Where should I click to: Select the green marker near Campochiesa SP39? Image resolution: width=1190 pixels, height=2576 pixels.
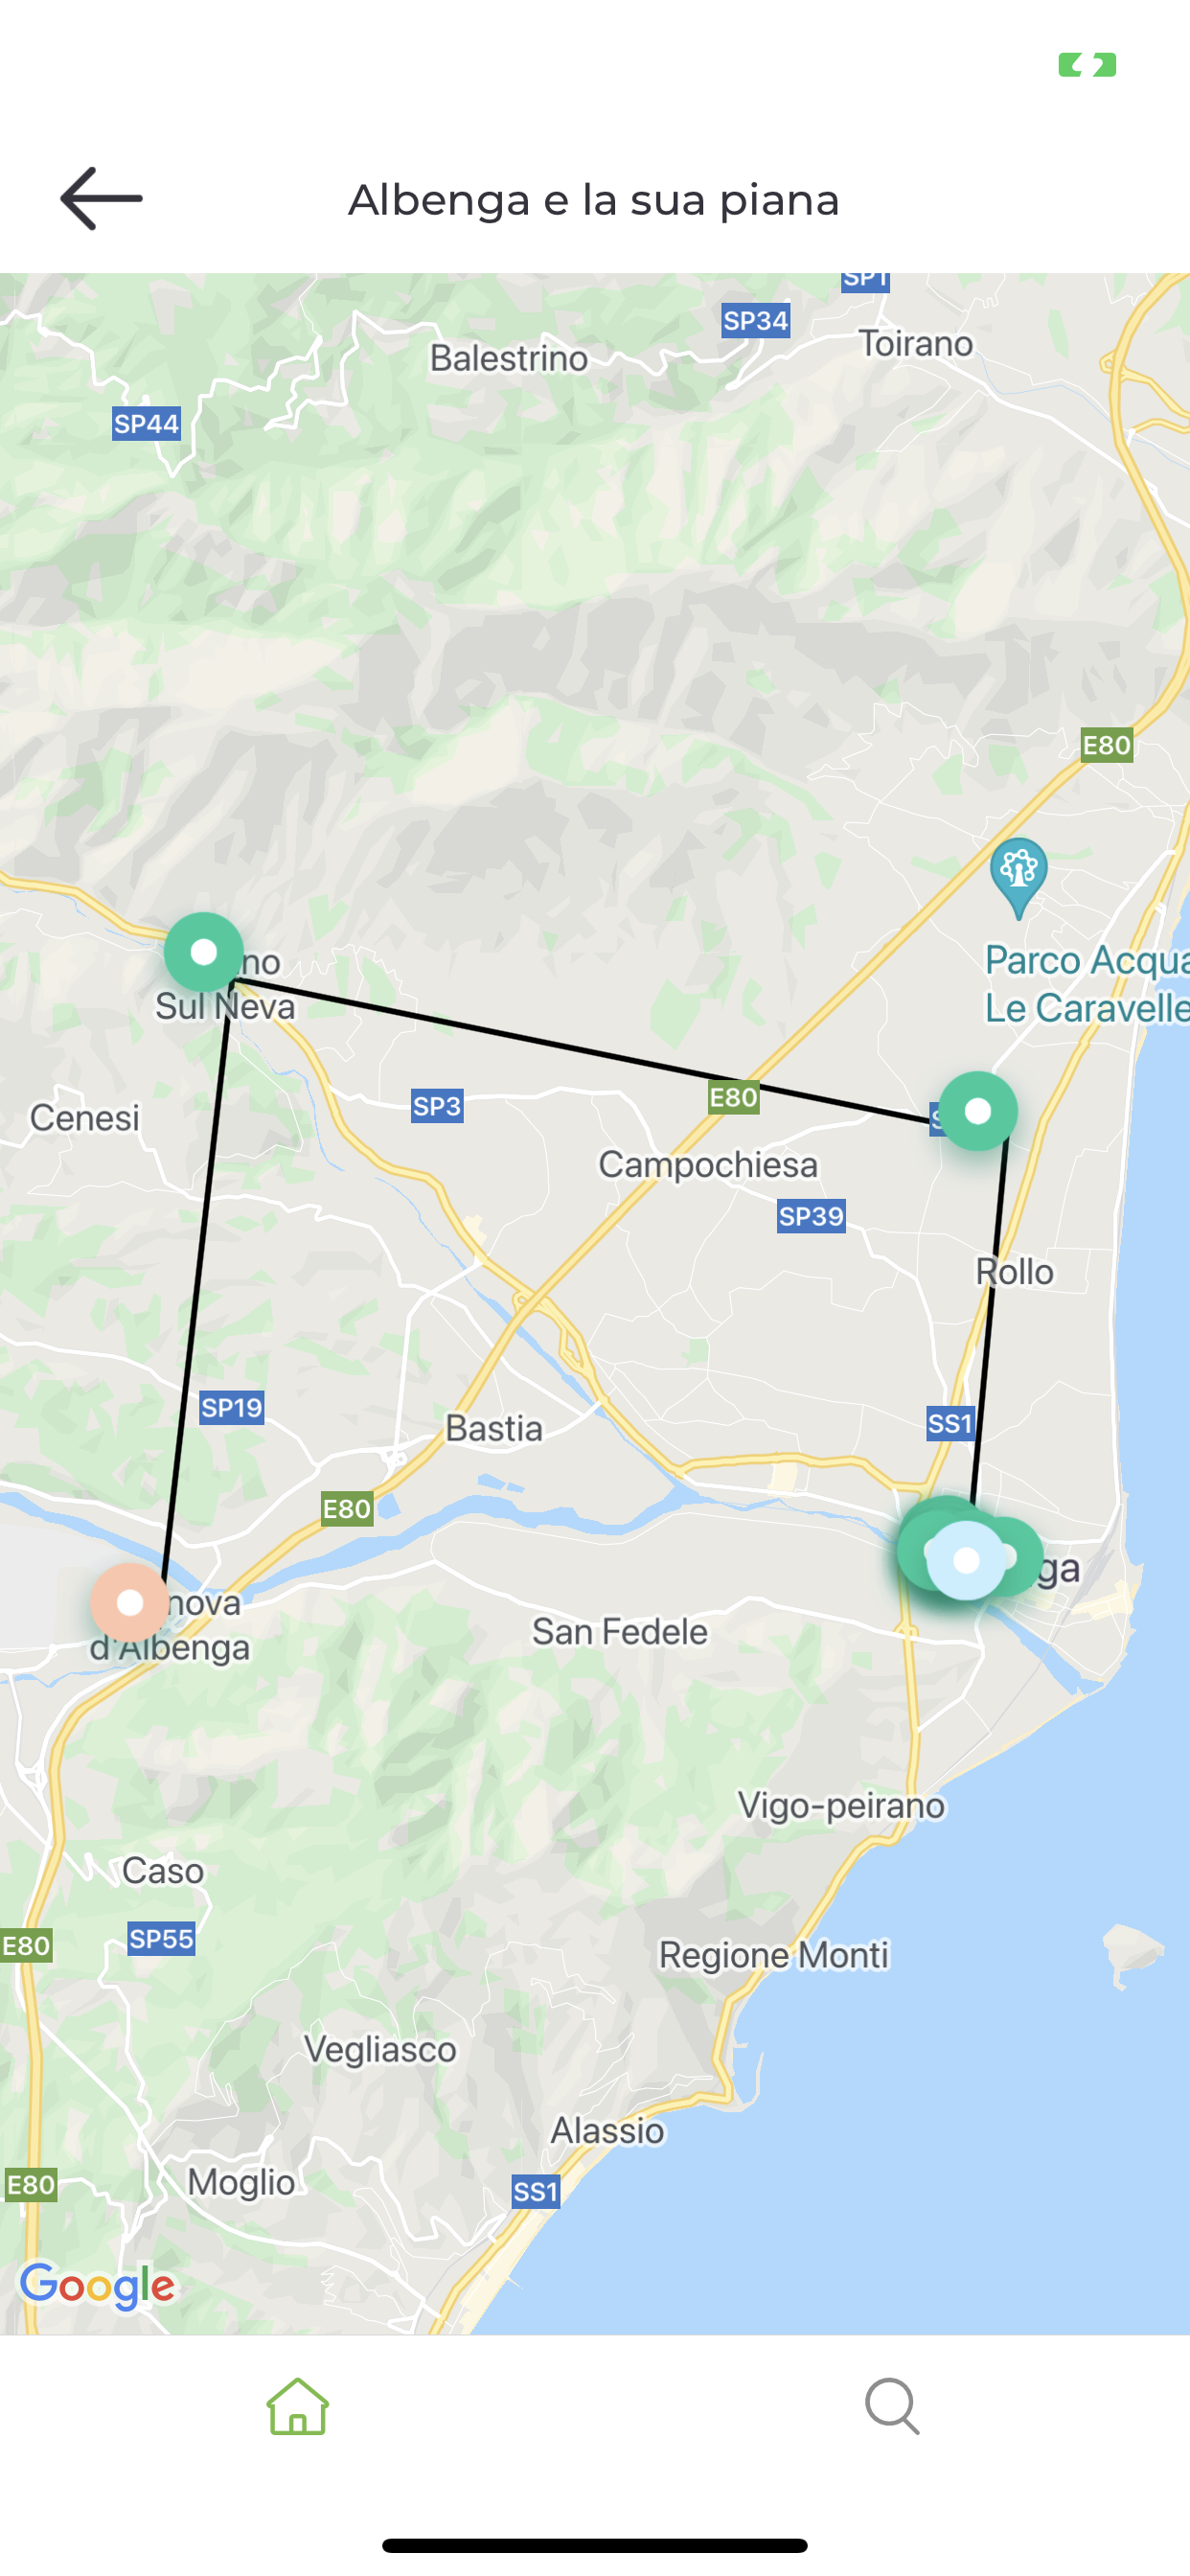click(x=978, y=1111)
